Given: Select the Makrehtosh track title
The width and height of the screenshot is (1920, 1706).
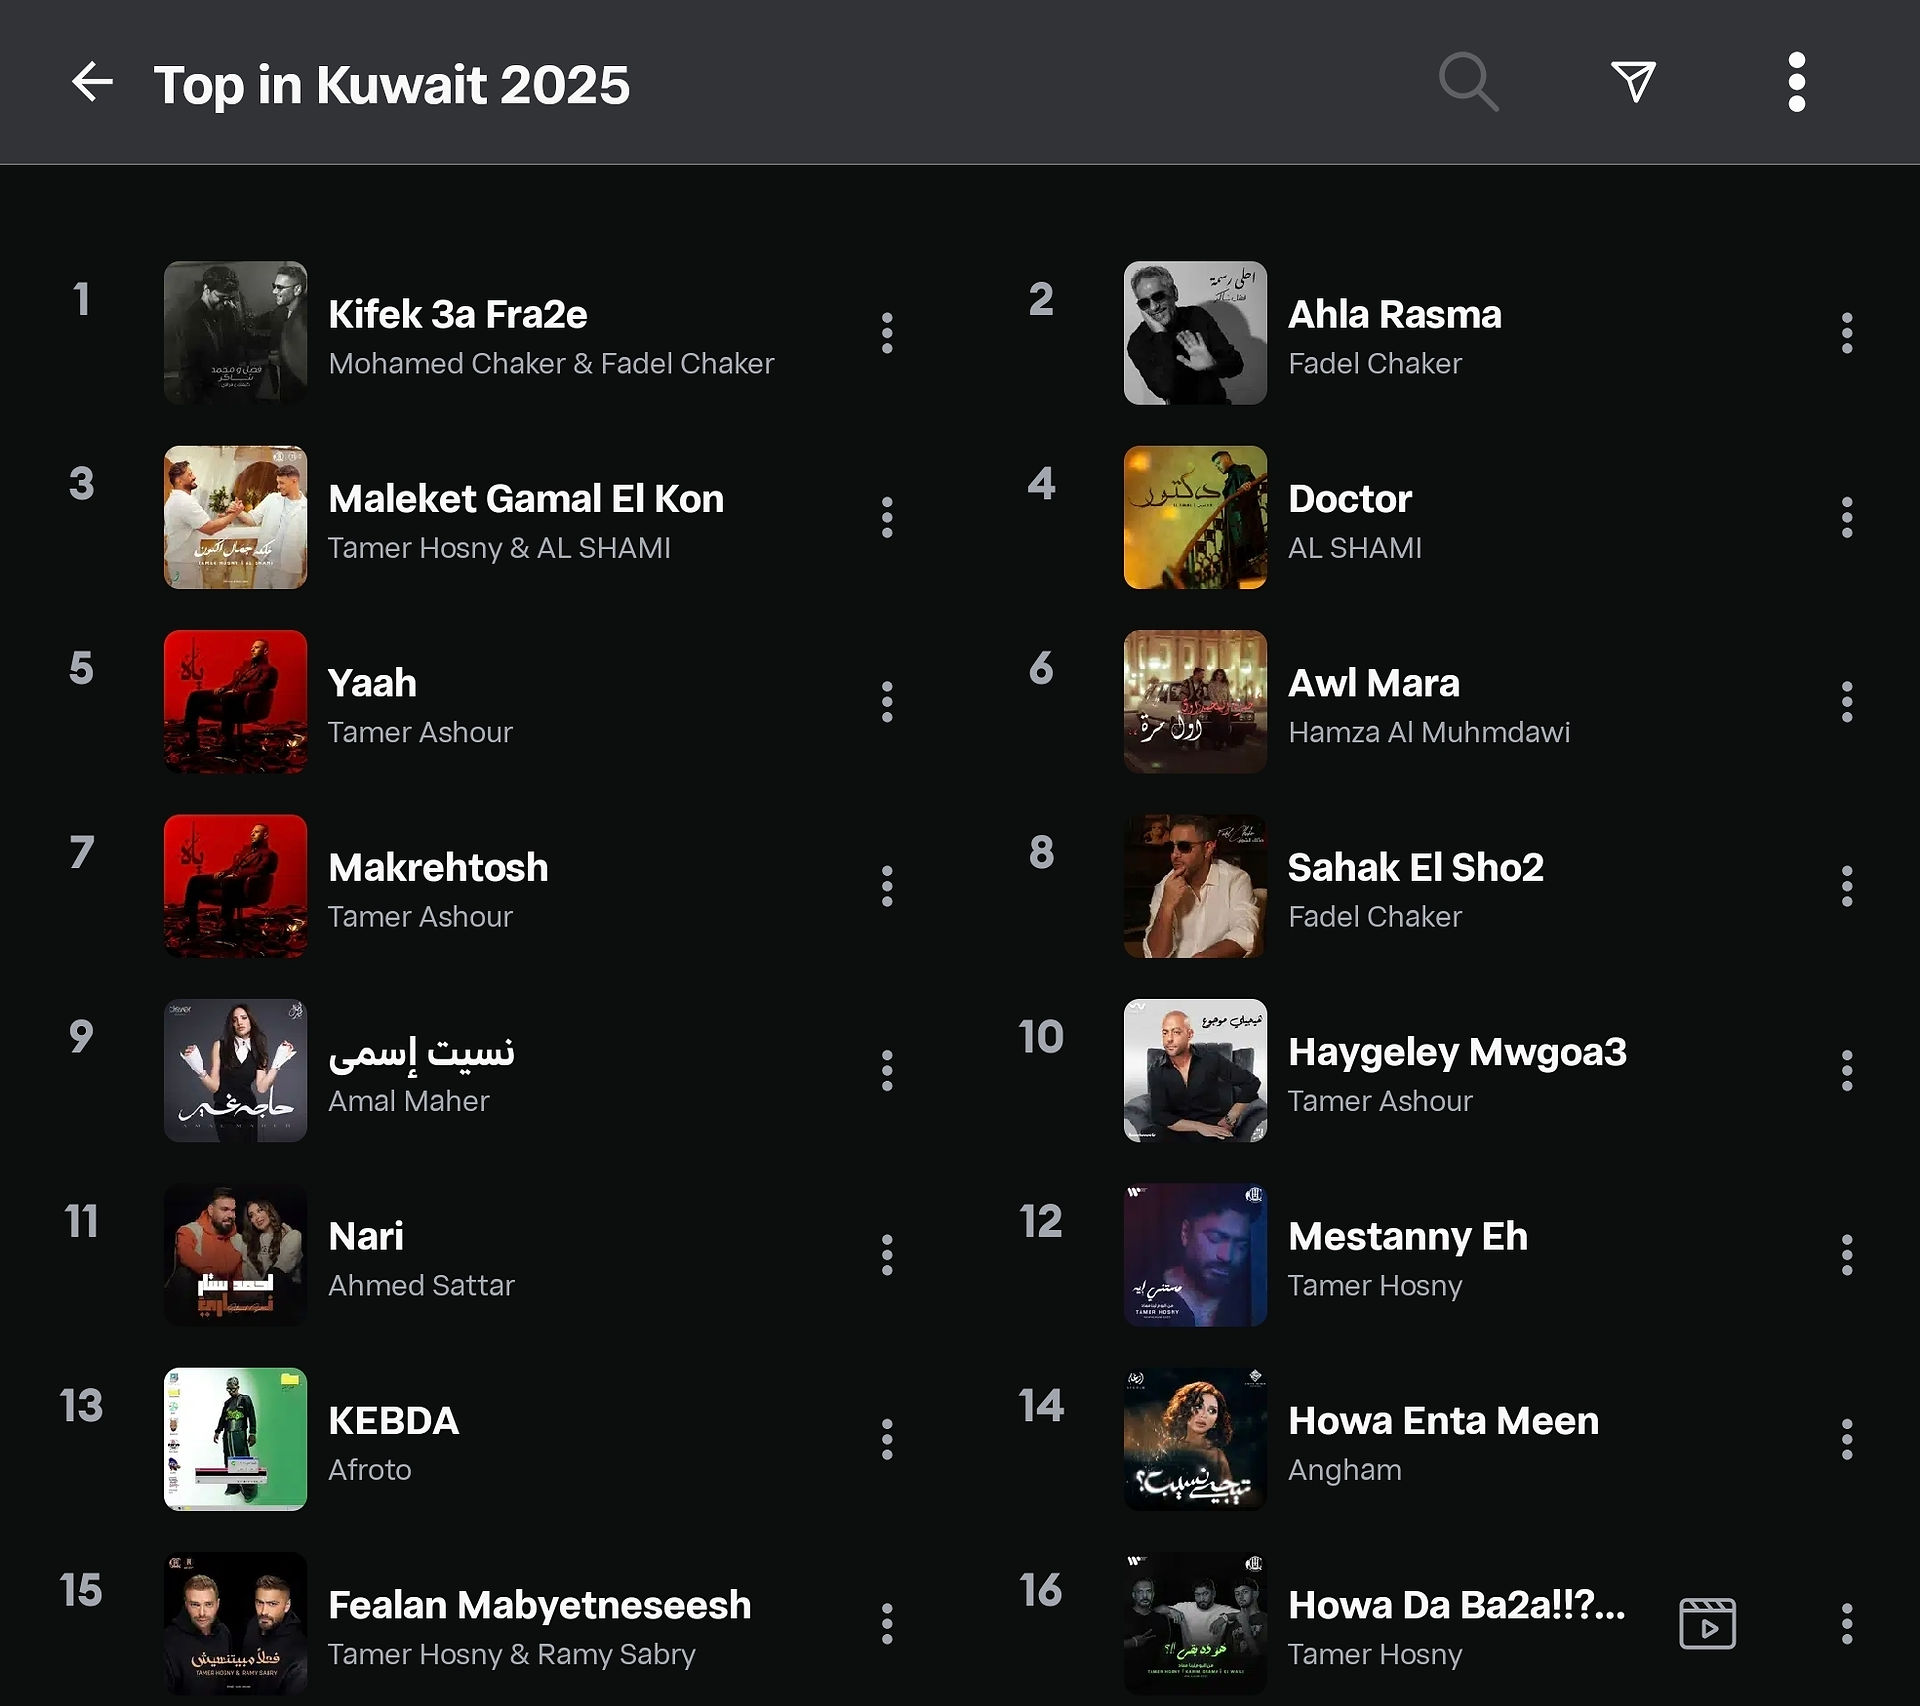Looking at the screenshot, I should tap(438, 867).
